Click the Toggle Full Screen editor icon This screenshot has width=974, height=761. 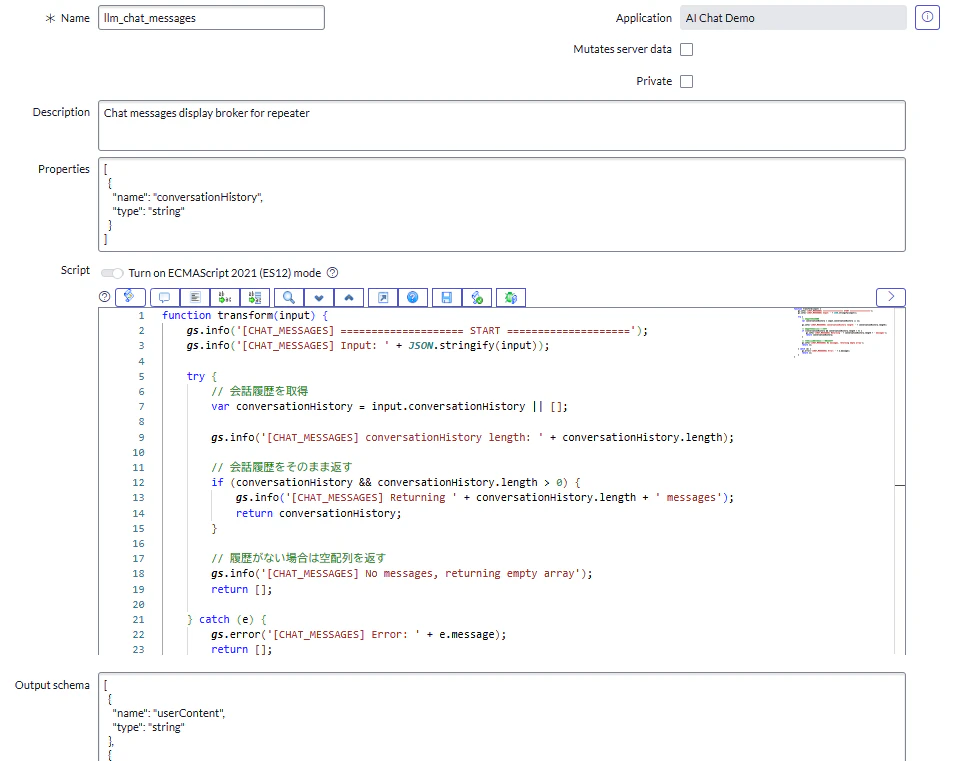[x=383, y=298]
